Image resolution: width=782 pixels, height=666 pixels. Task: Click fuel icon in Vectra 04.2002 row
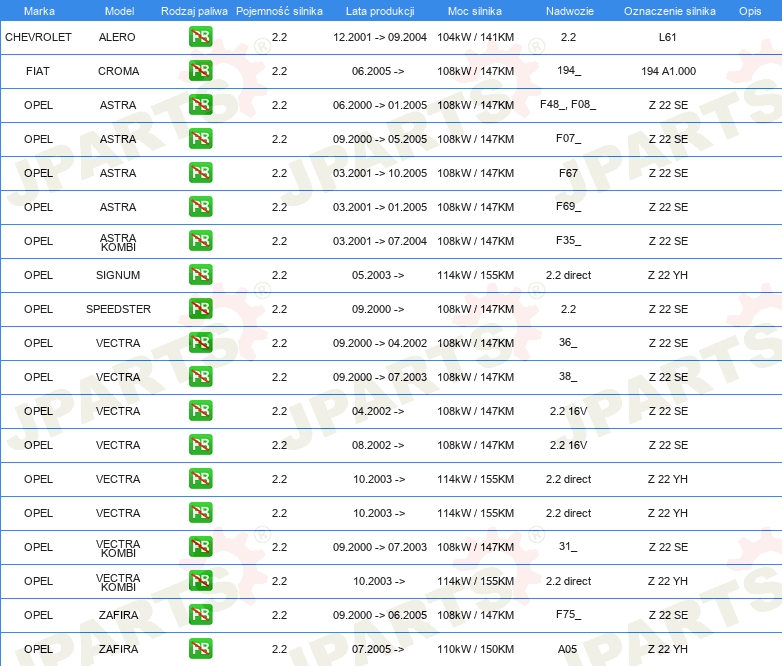click(x=200, y=411)
